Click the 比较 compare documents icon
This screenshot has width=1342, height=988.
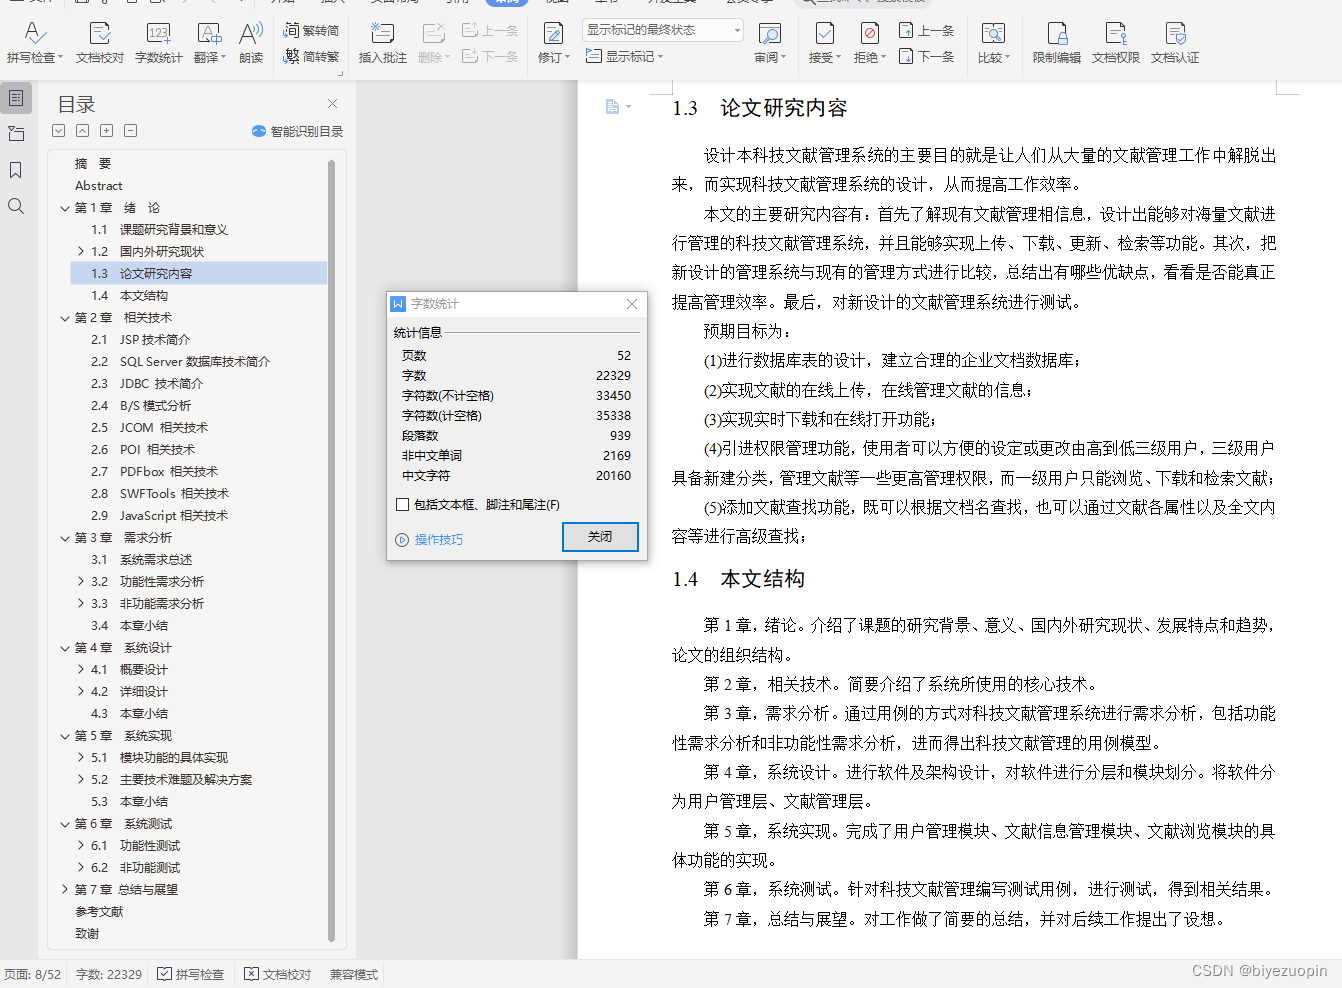click(x=993, y=34)
